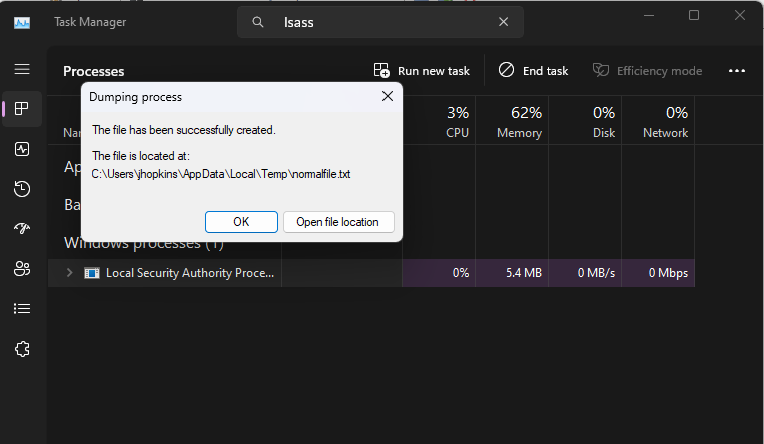The image size is (764, 444).
Task: Click the 0 MB/s disk value
Action: [x=596, y=273]
